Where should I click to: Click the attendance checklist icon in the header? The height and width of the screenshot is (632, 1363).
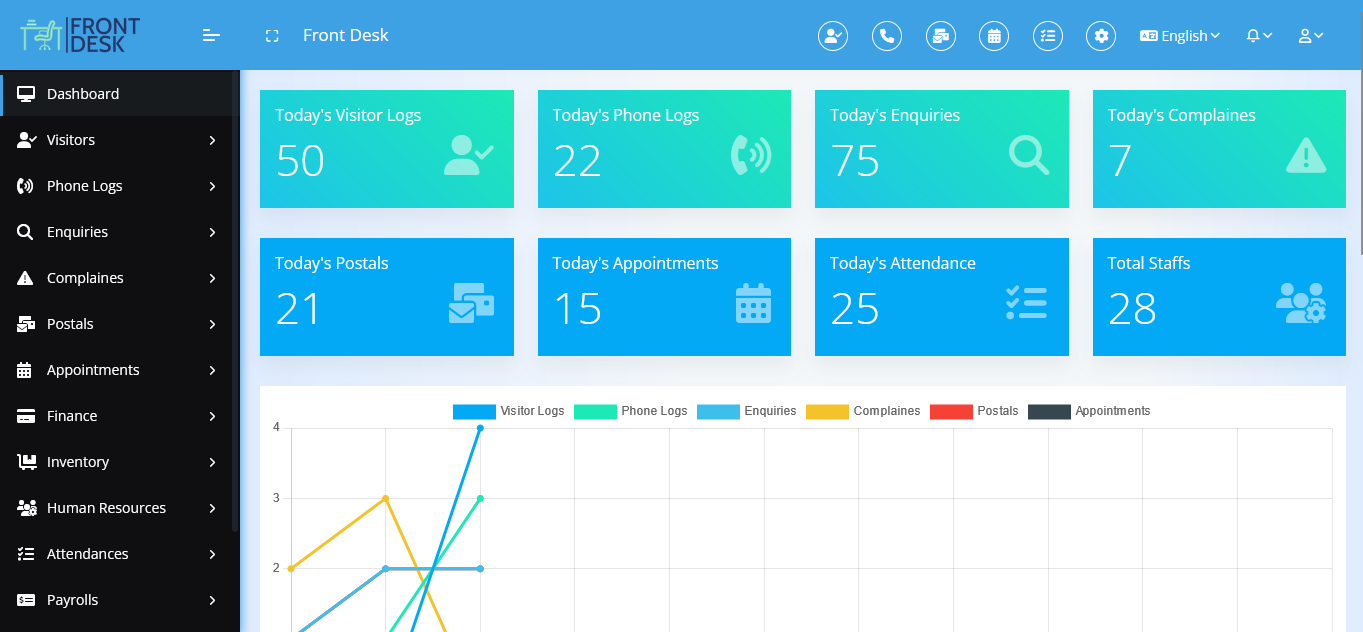tap(1047, 36)
